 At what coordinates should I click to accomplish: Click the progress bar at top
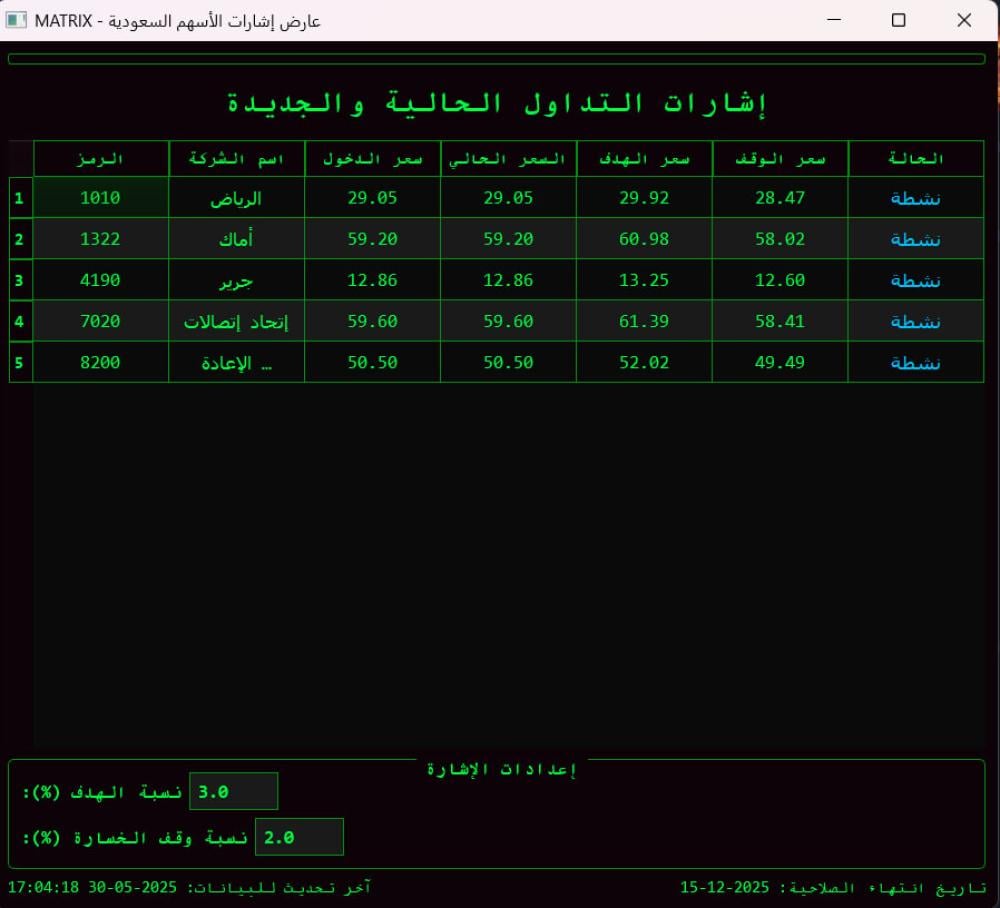coord(496,59)
